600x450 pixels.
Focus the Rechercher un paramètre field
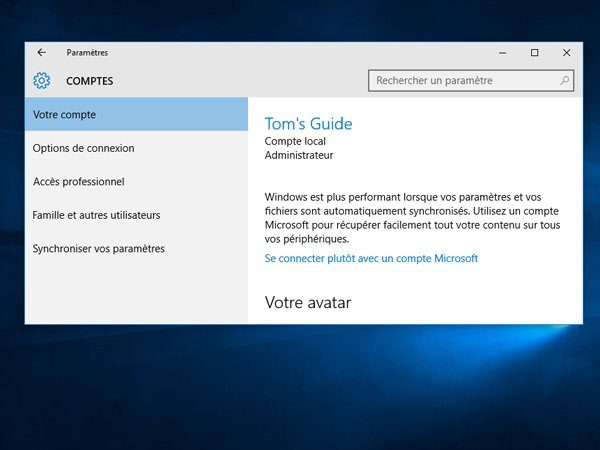pyautogui.click(x=471, y=80)
